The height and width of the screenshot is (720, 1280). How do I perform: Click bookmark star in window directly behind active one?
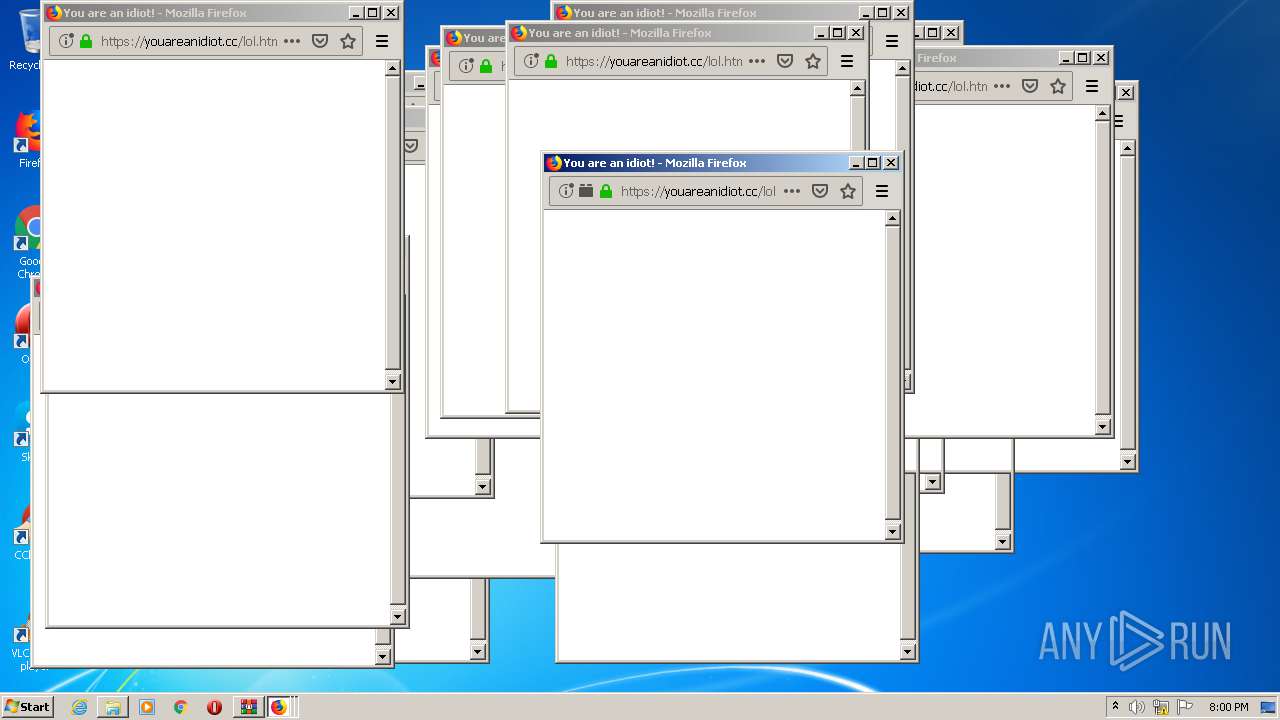(813, 61)
